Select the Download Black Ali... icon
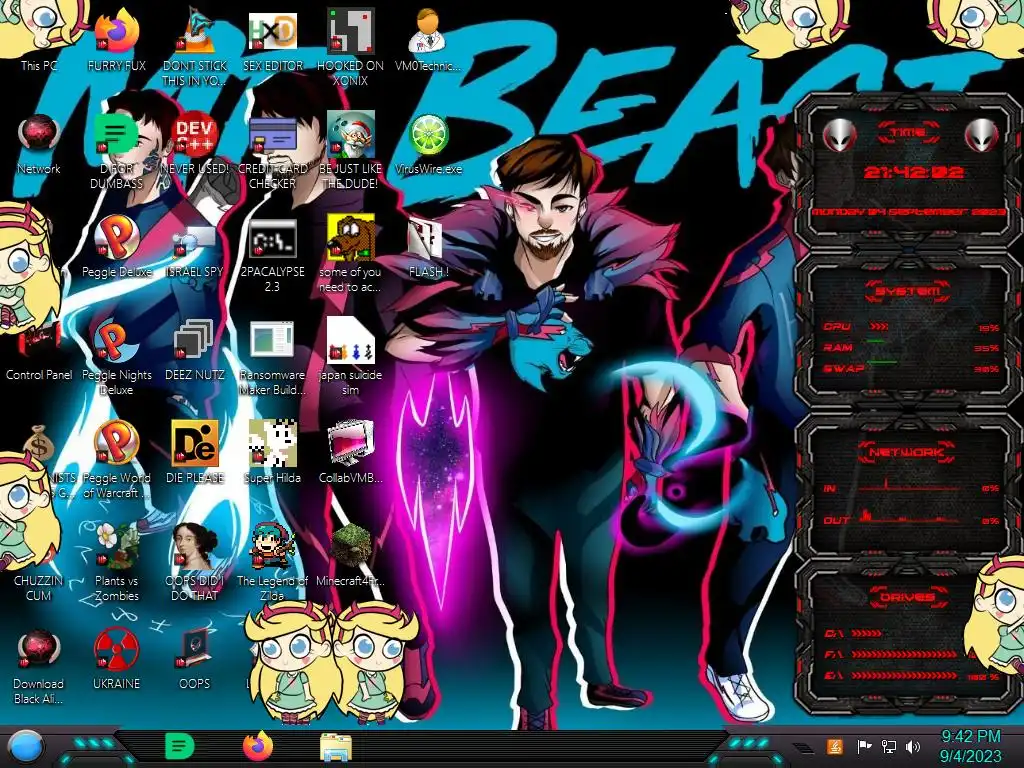 (39, 666)
